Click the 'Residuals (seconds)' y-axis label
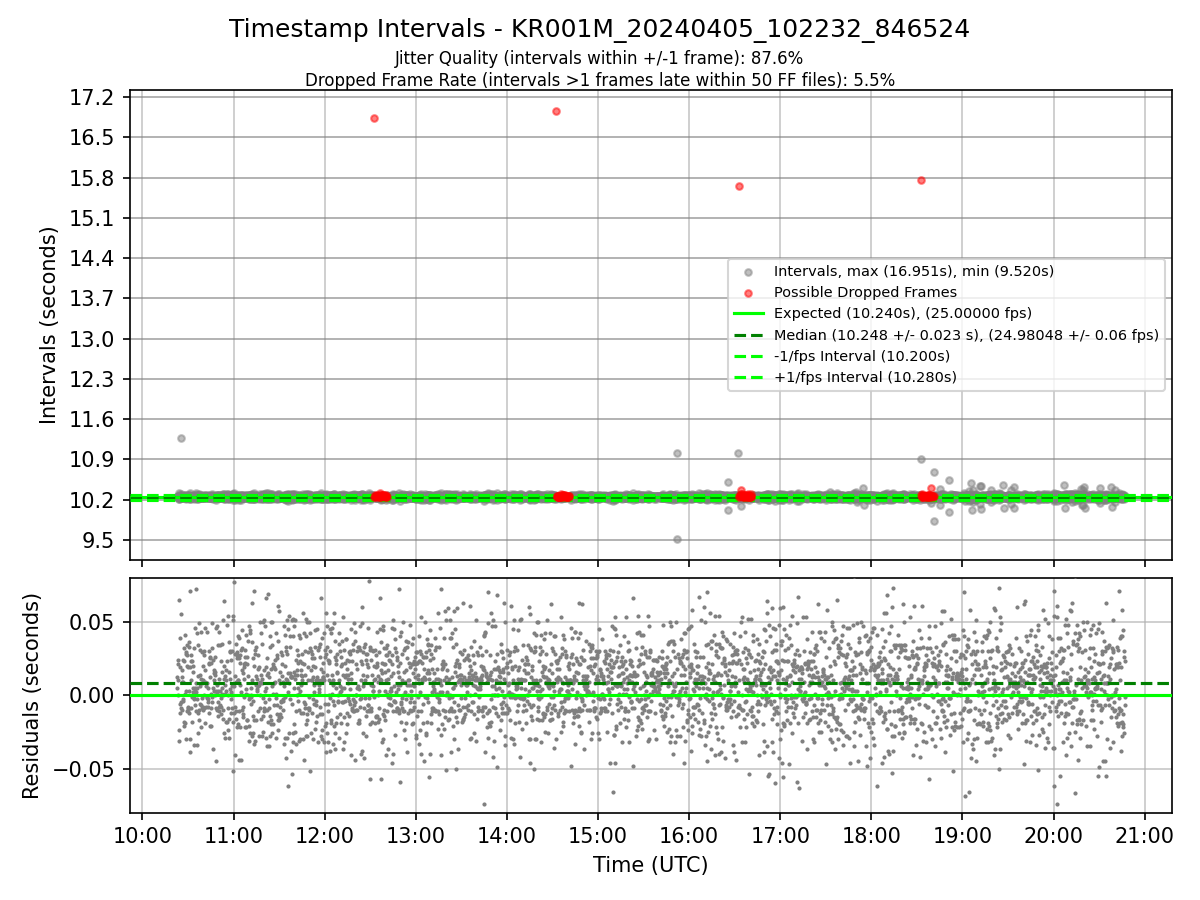1200x900 pixels. [31, 696]
